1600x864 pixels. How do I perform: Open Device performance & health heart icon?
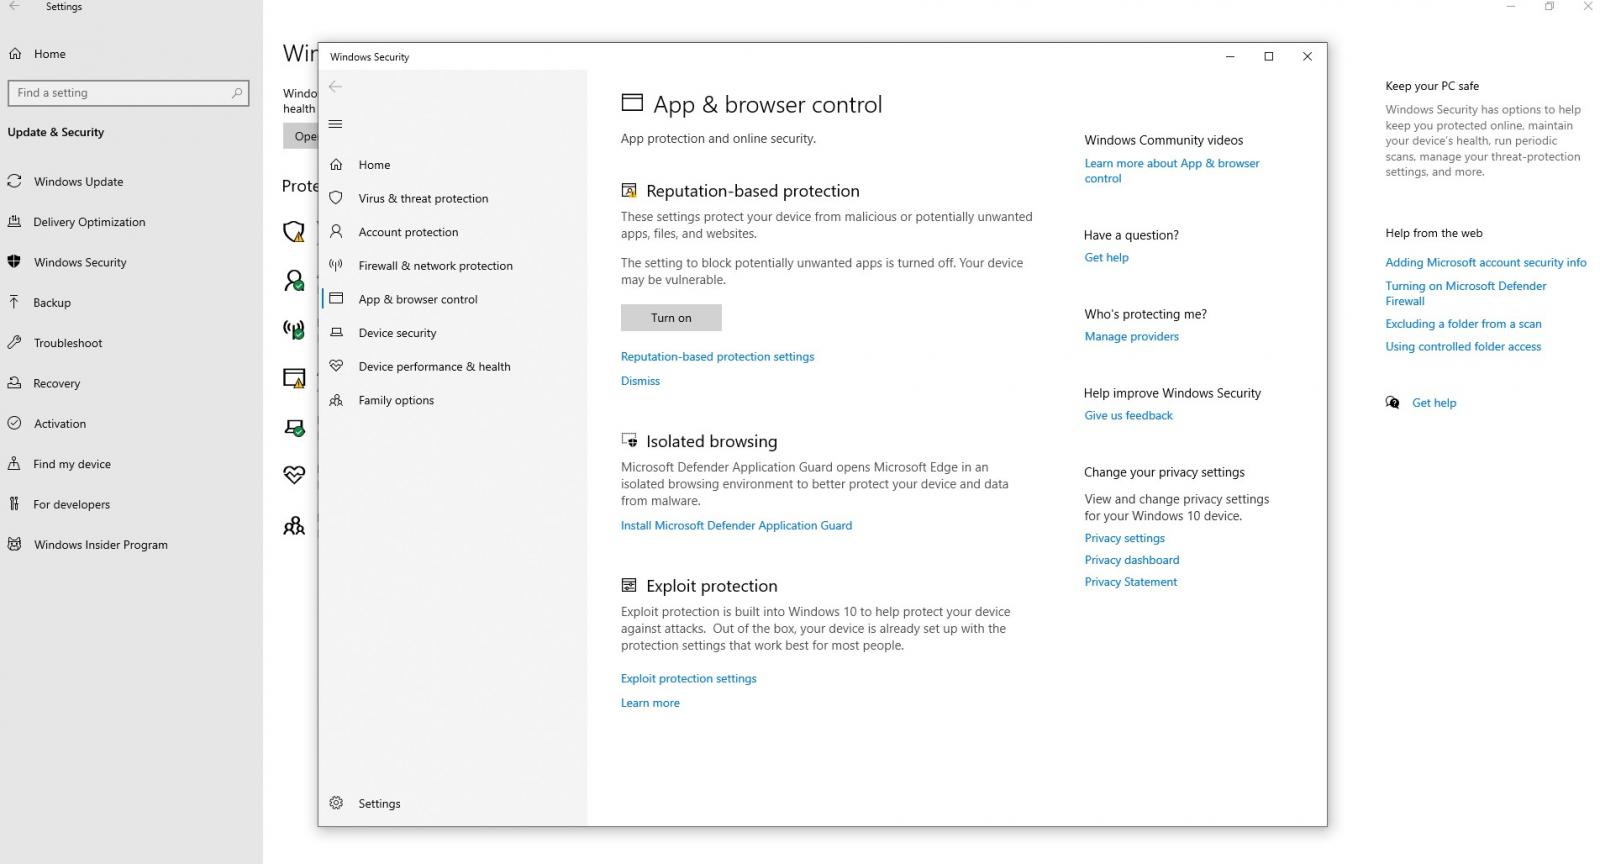point(336,366)
